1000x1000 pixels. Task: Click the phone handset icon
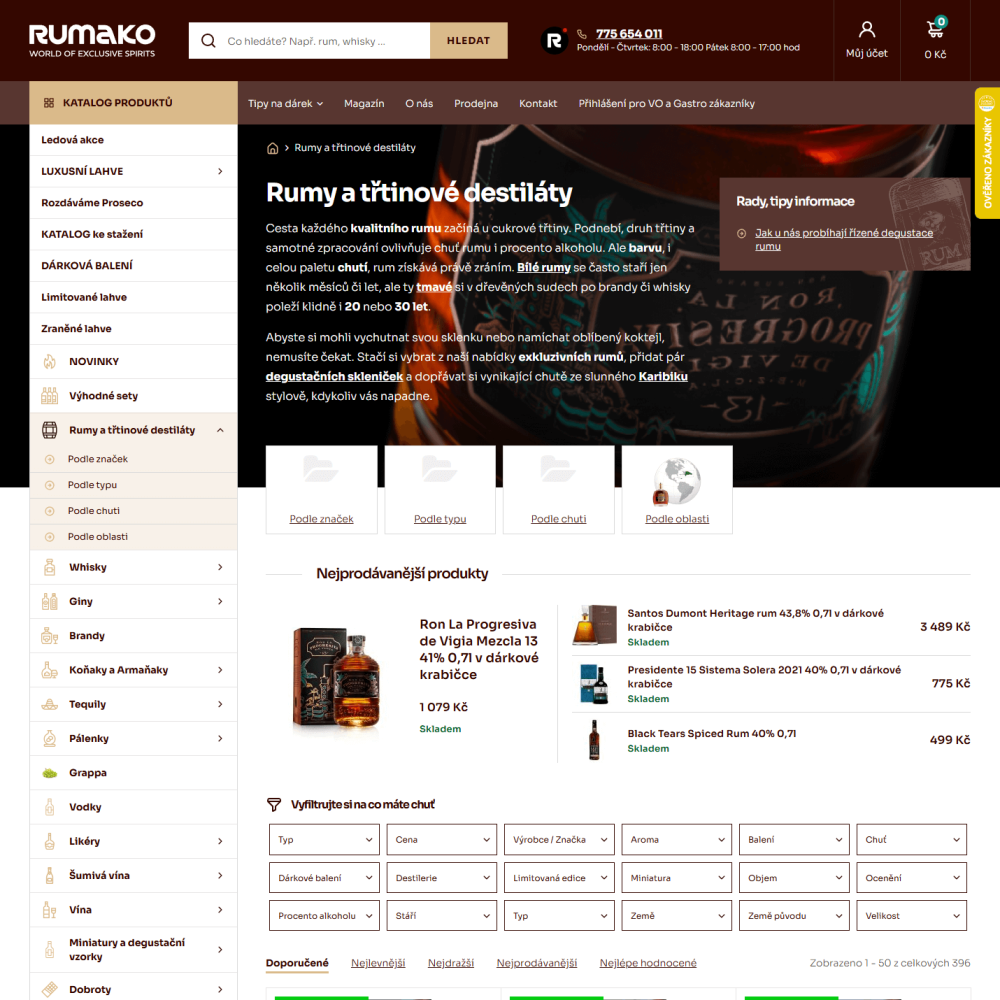pos(582,34)
